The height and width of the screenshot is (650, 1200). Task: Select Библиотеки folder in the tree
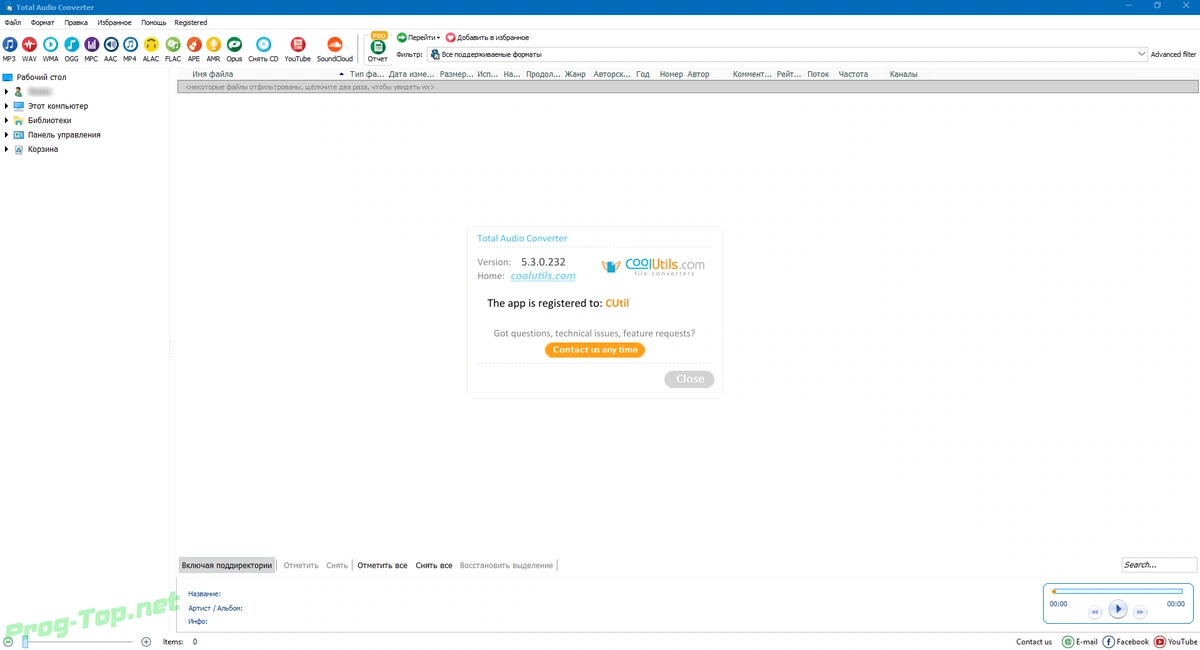(50, 120)
